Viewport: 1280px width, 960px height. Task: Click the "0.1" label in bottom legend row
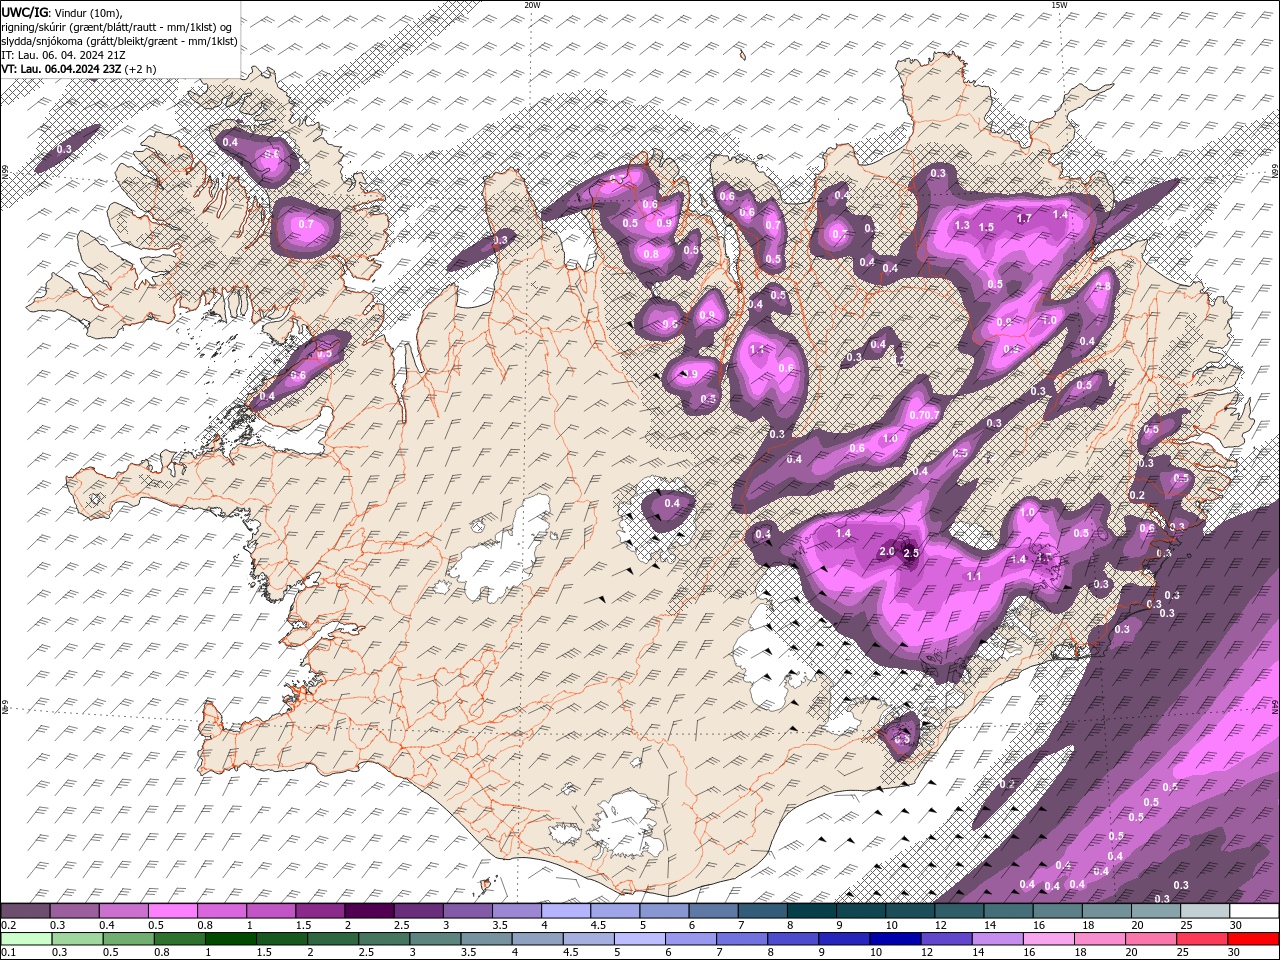tap(8, 953)
